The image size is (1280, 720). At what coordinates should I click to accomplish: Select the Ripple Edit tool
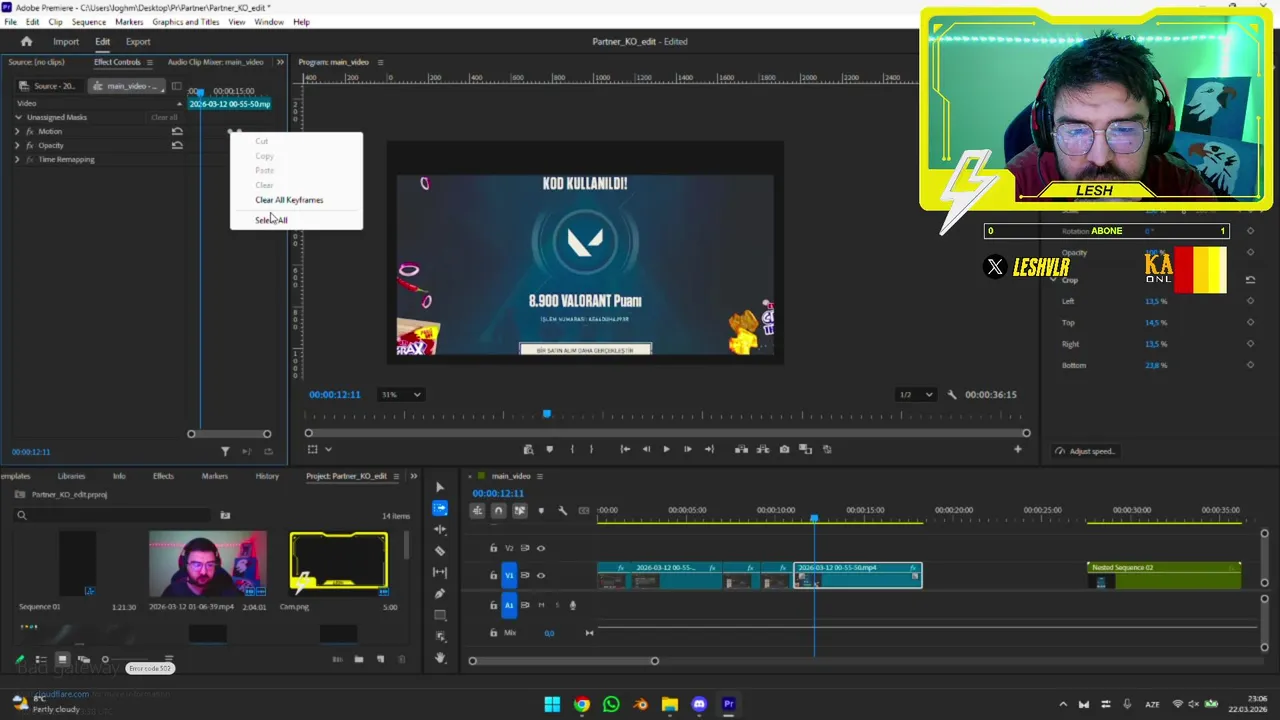pyautogui.click(x=440, y=529)
